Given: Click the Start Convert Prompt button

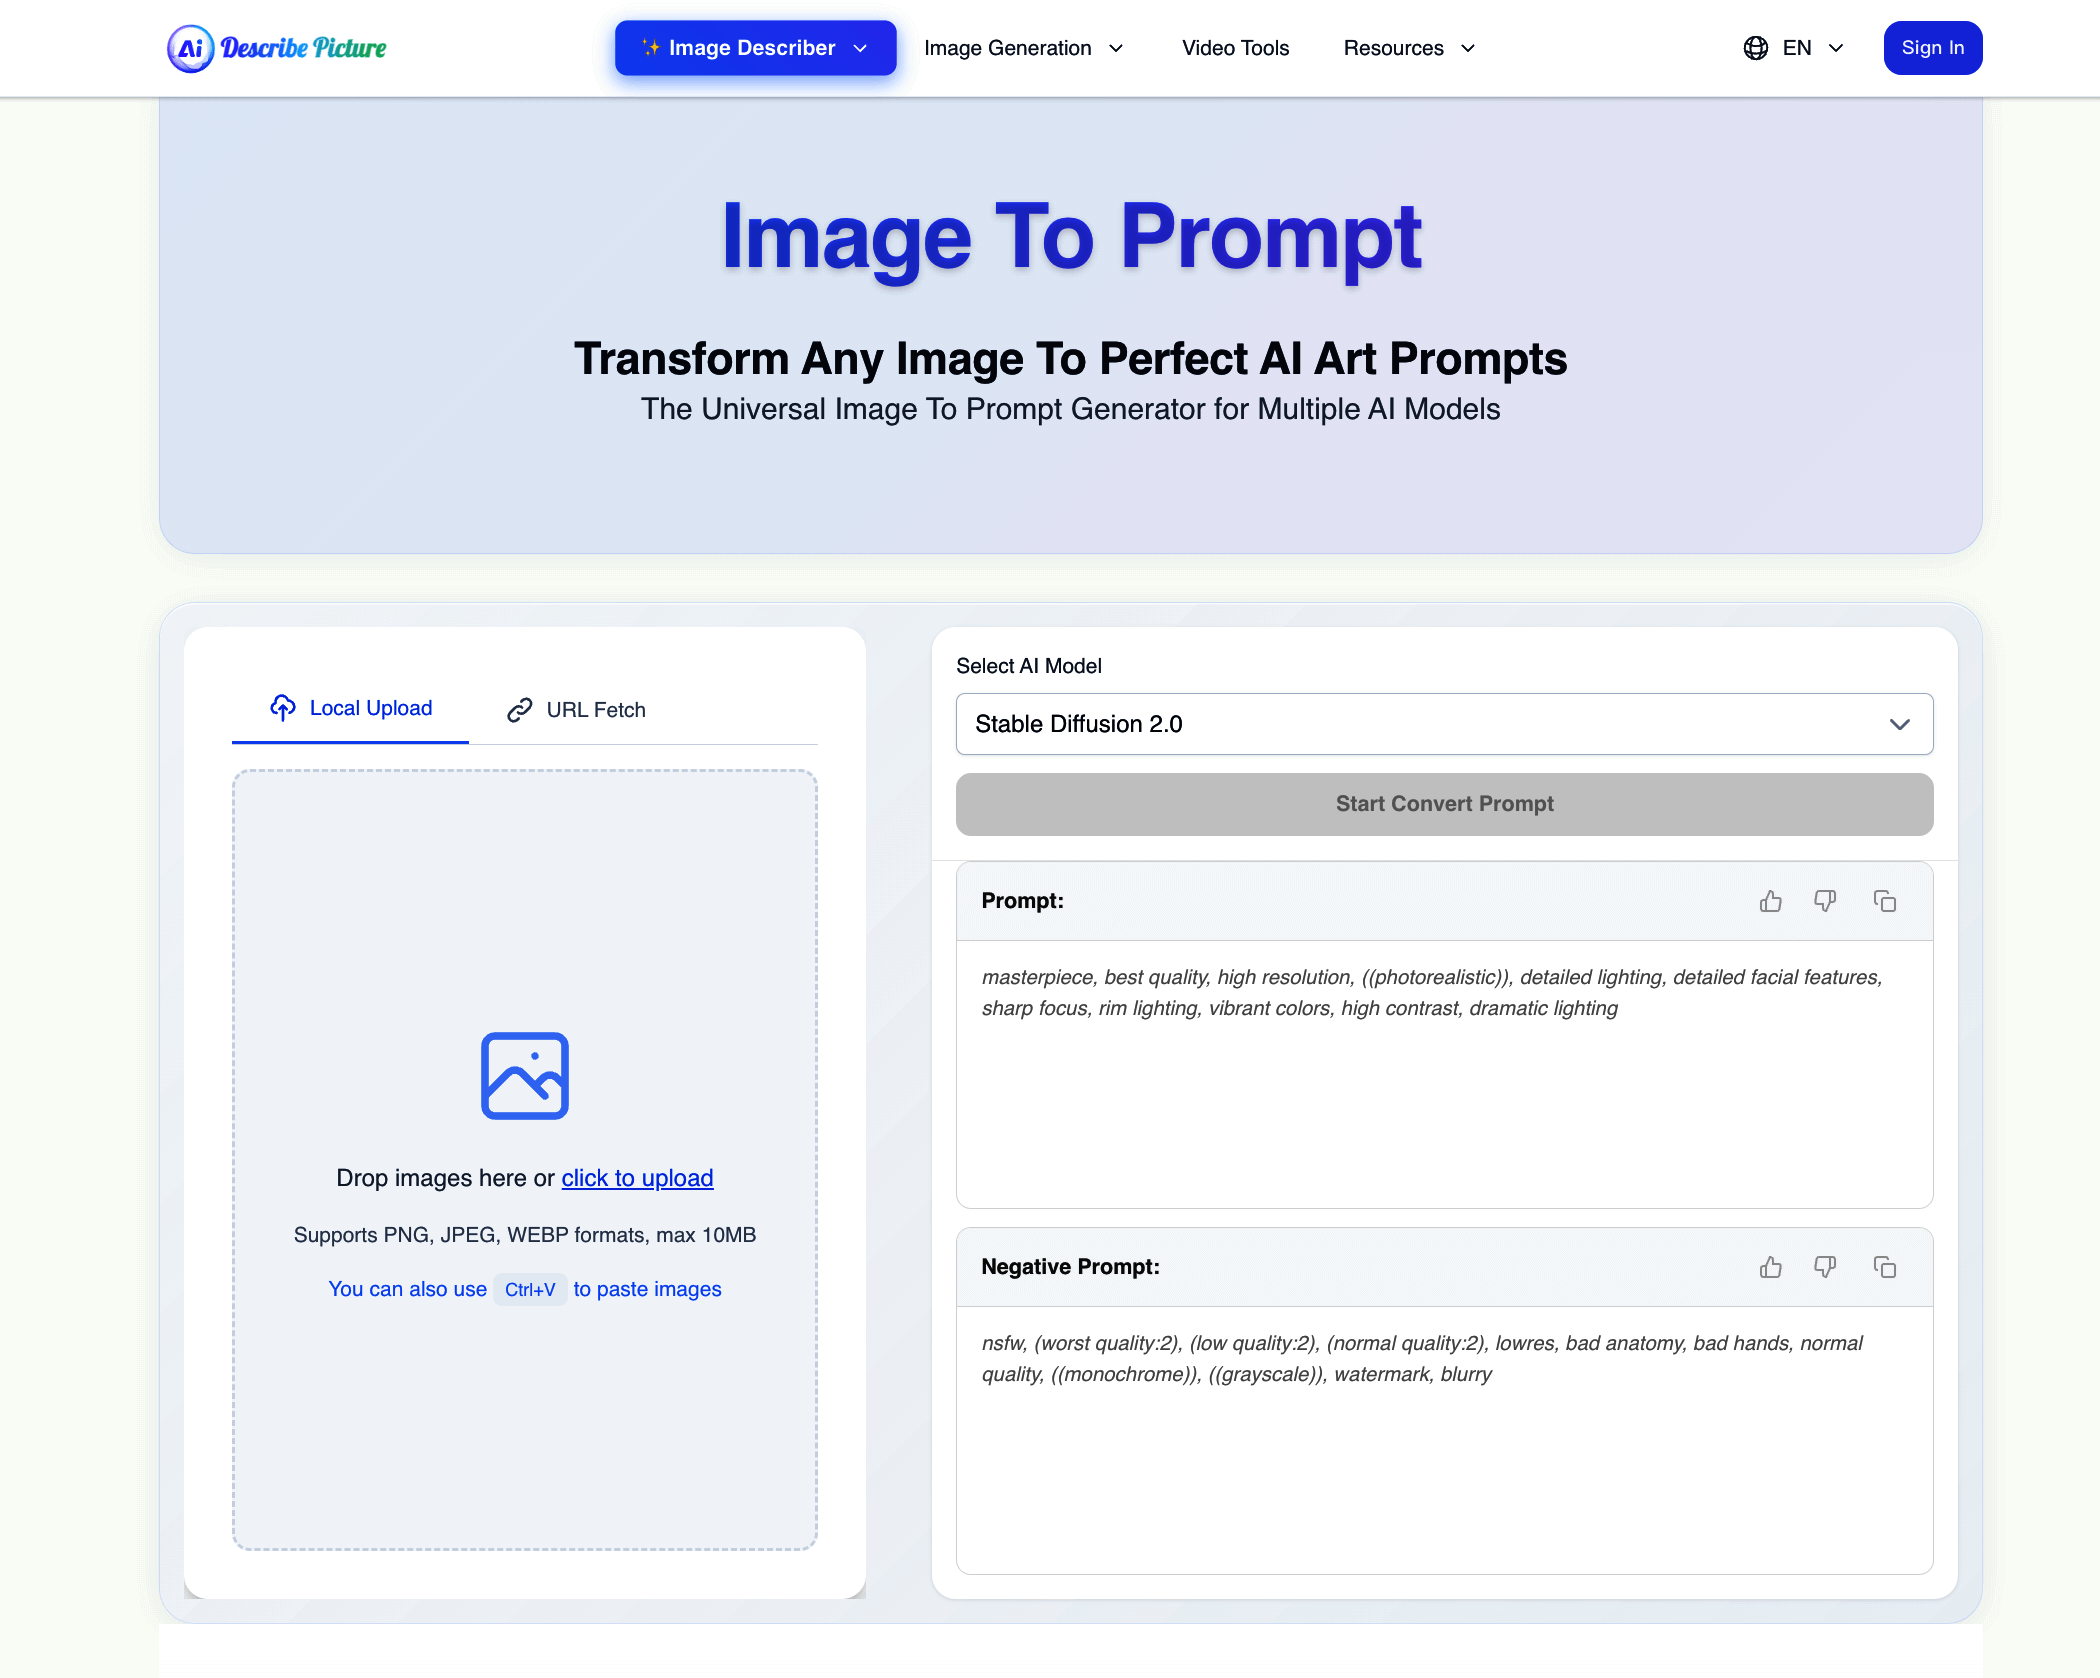Looking at the screenshot, I should pos(1444,803).
